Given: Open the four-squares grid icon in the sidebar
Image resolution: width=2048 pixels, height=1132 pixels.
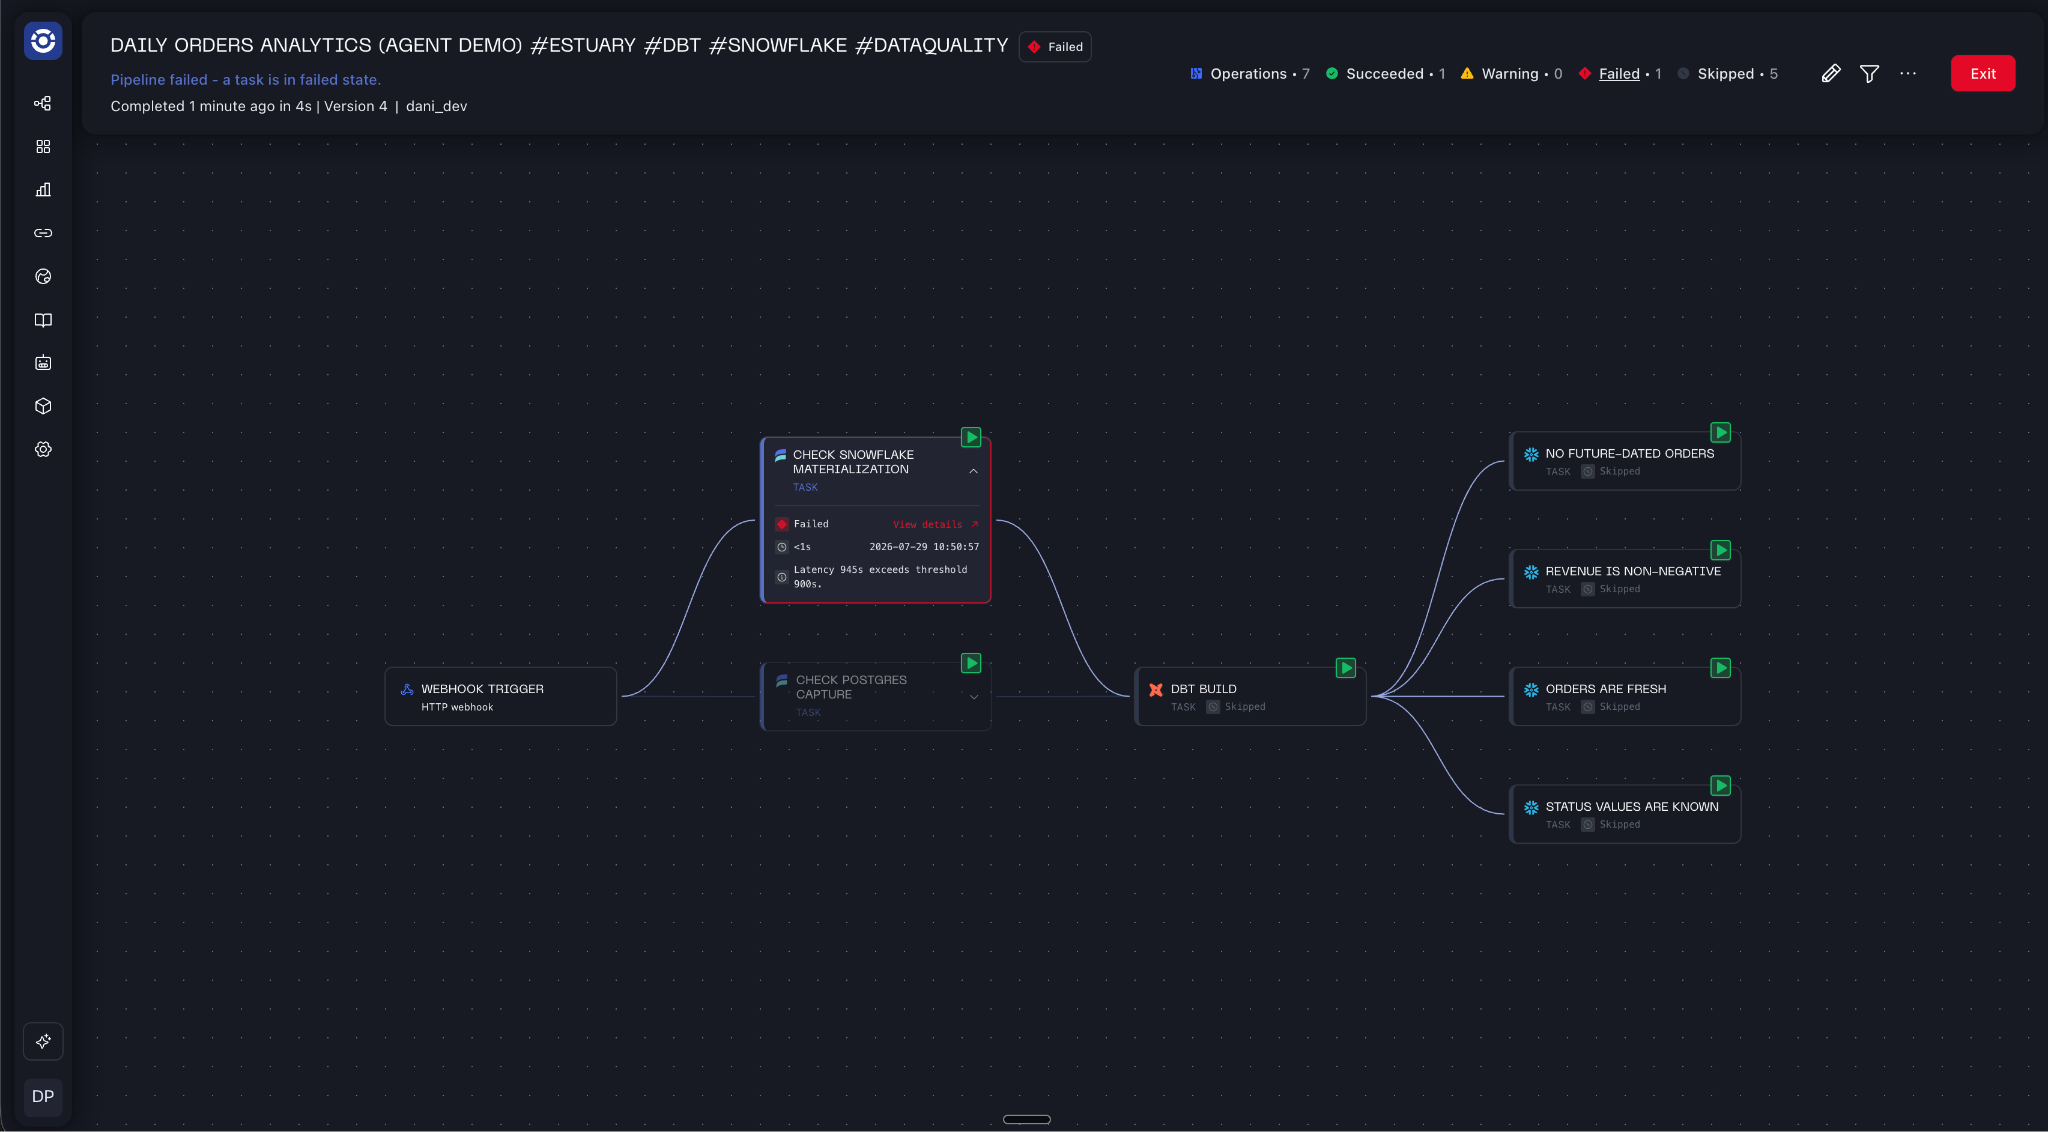Looking at the screenshot, I should pyautogui.click(x=43, y=147).
